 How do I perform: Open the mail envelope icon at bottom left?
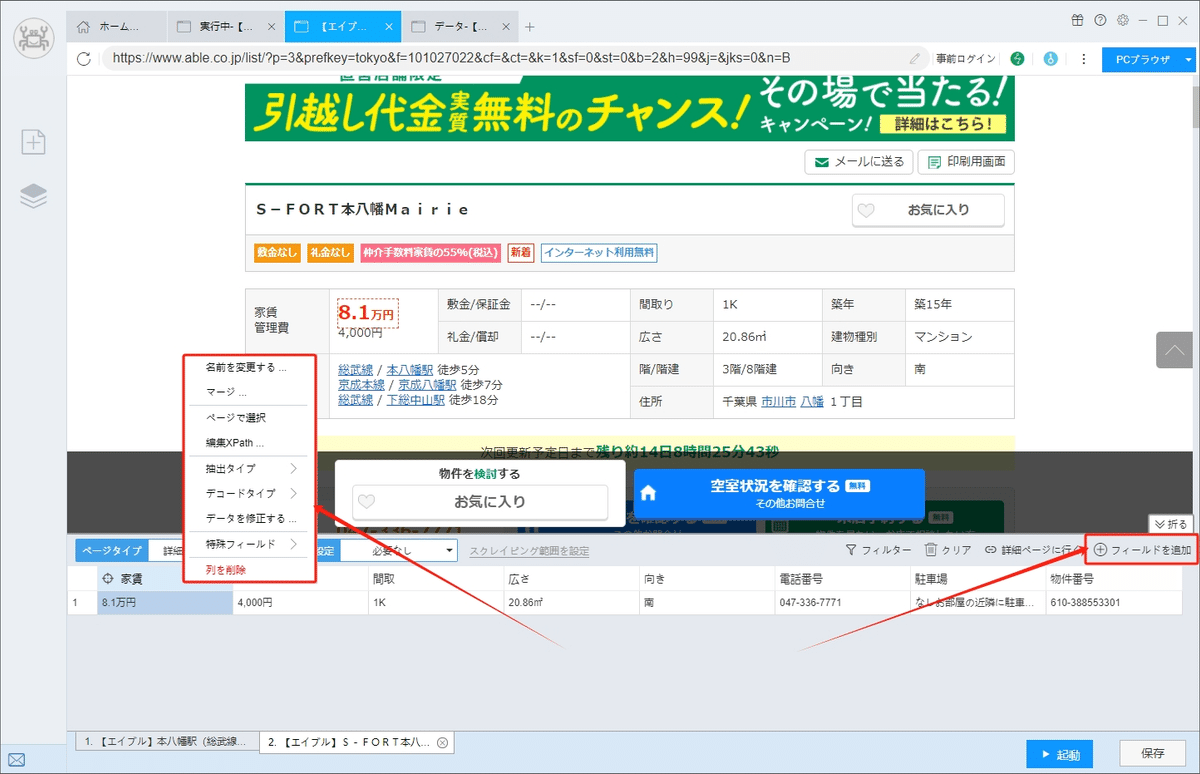pos(16,761)
